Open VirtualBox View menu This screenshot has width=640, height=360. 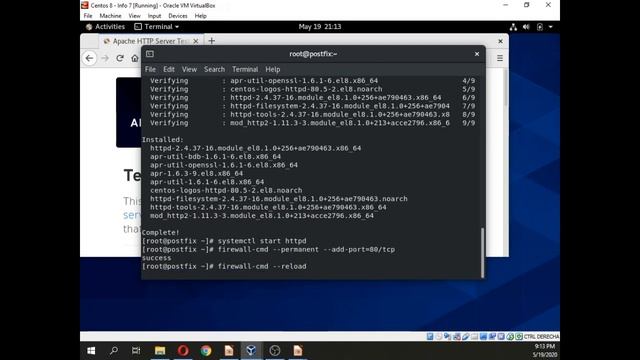134,16
